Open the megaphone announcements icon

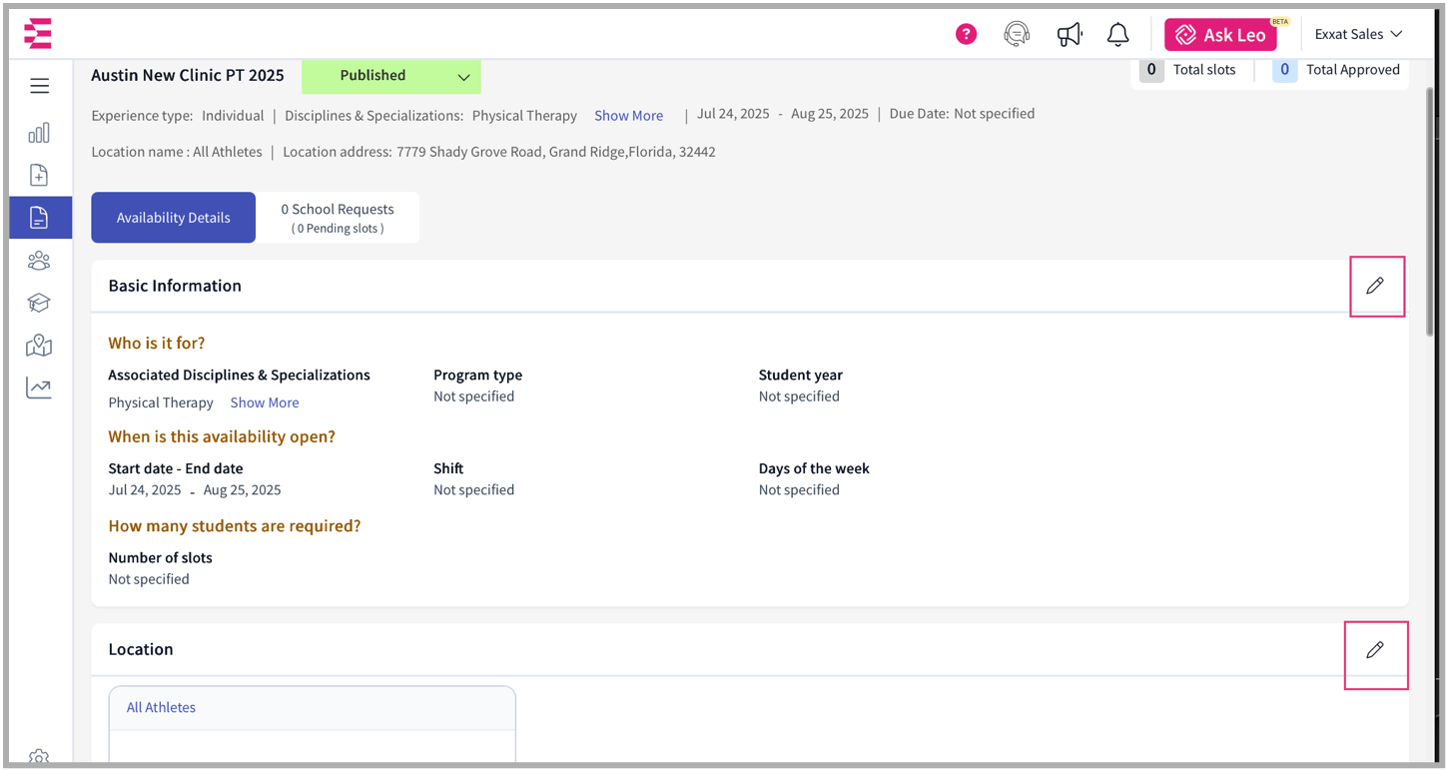1069,35
